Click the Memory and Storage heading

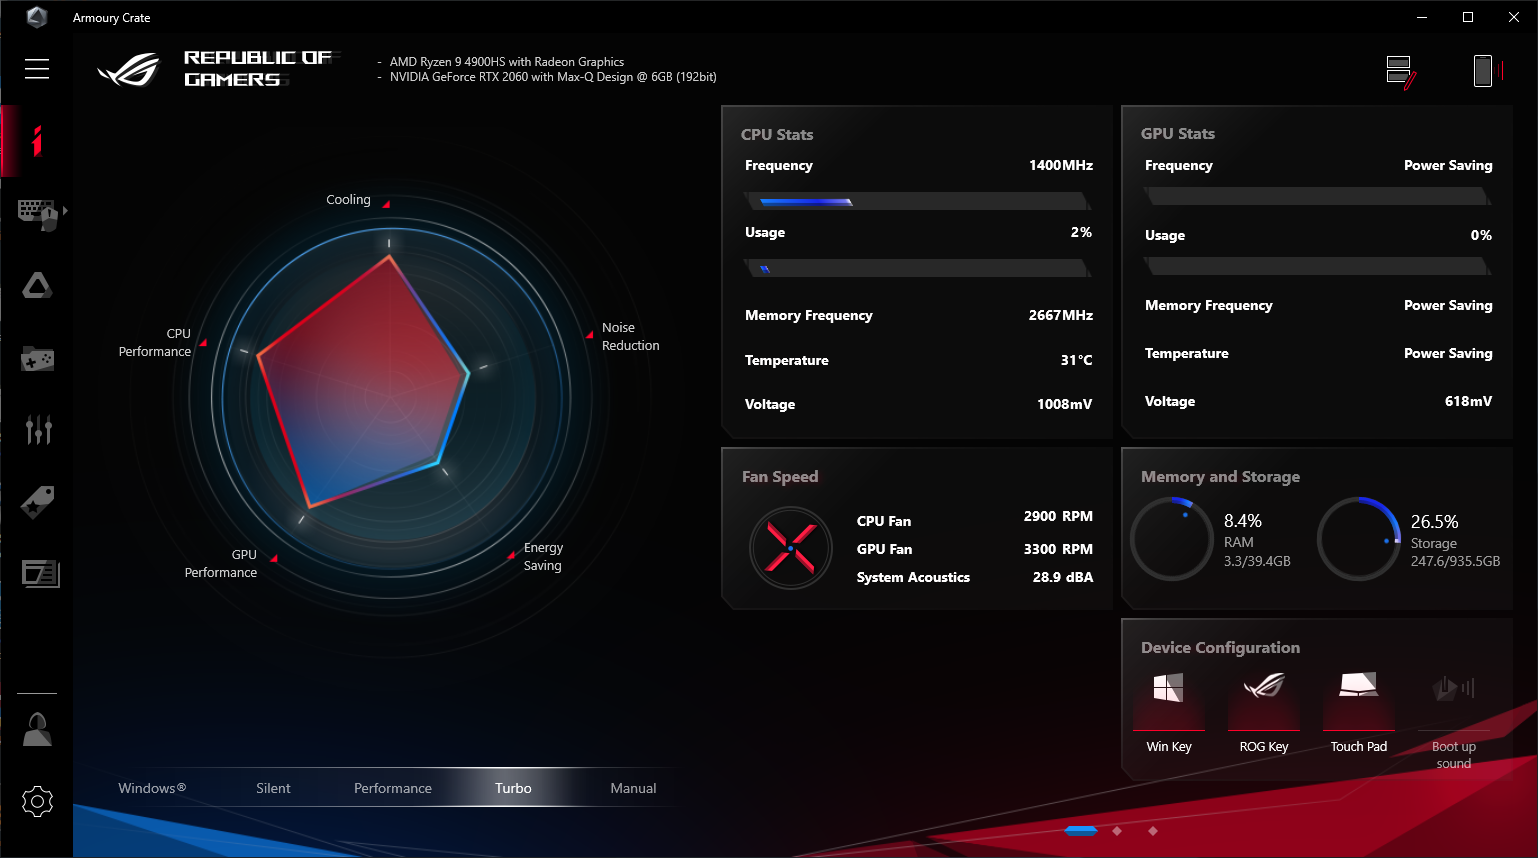[x=1220, y=477]
